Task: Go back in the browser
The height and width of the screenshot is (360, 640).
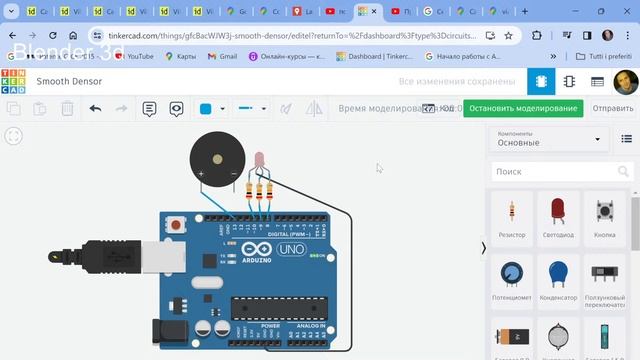Action: pyautogui.click(x=12, y=36)
